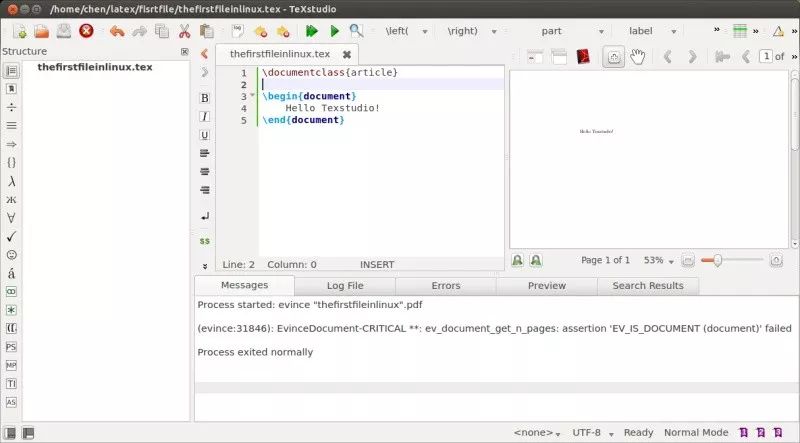Close the Structure panel
This screenshot has width=800, height=443.
coord(185,52)
